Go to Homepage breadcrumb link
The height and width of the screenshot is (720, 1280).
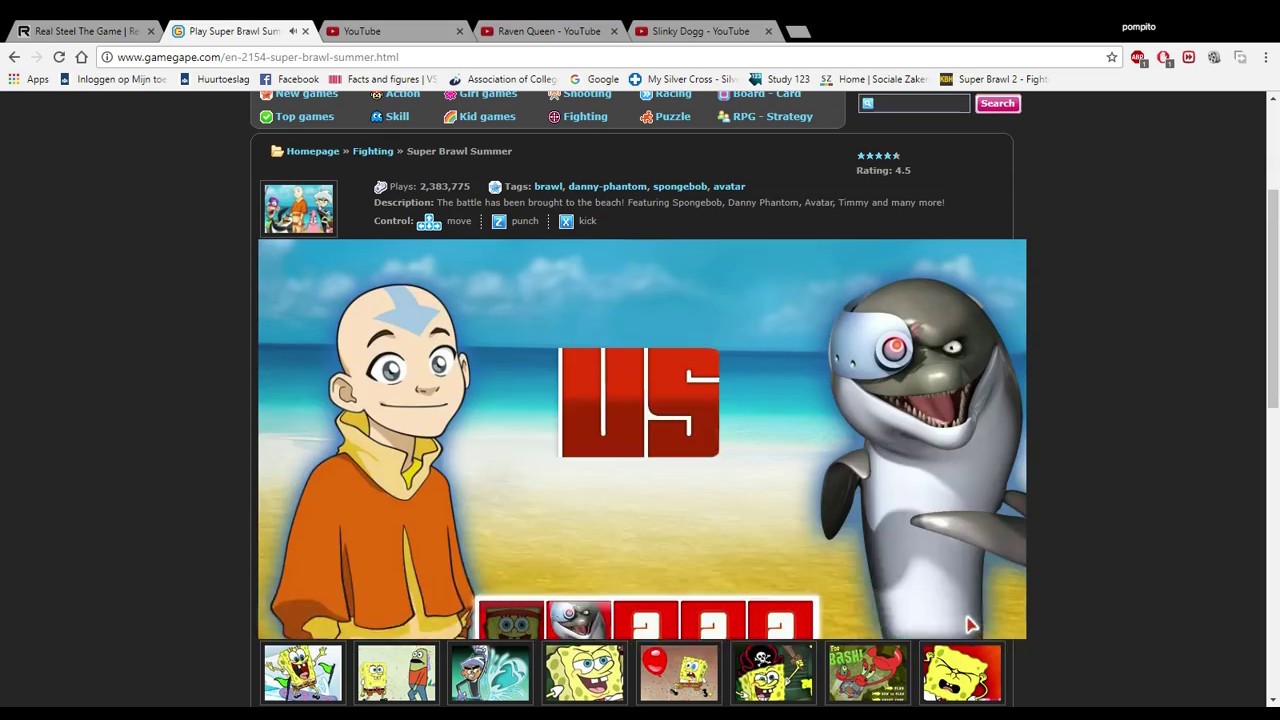tap(313, 151)
